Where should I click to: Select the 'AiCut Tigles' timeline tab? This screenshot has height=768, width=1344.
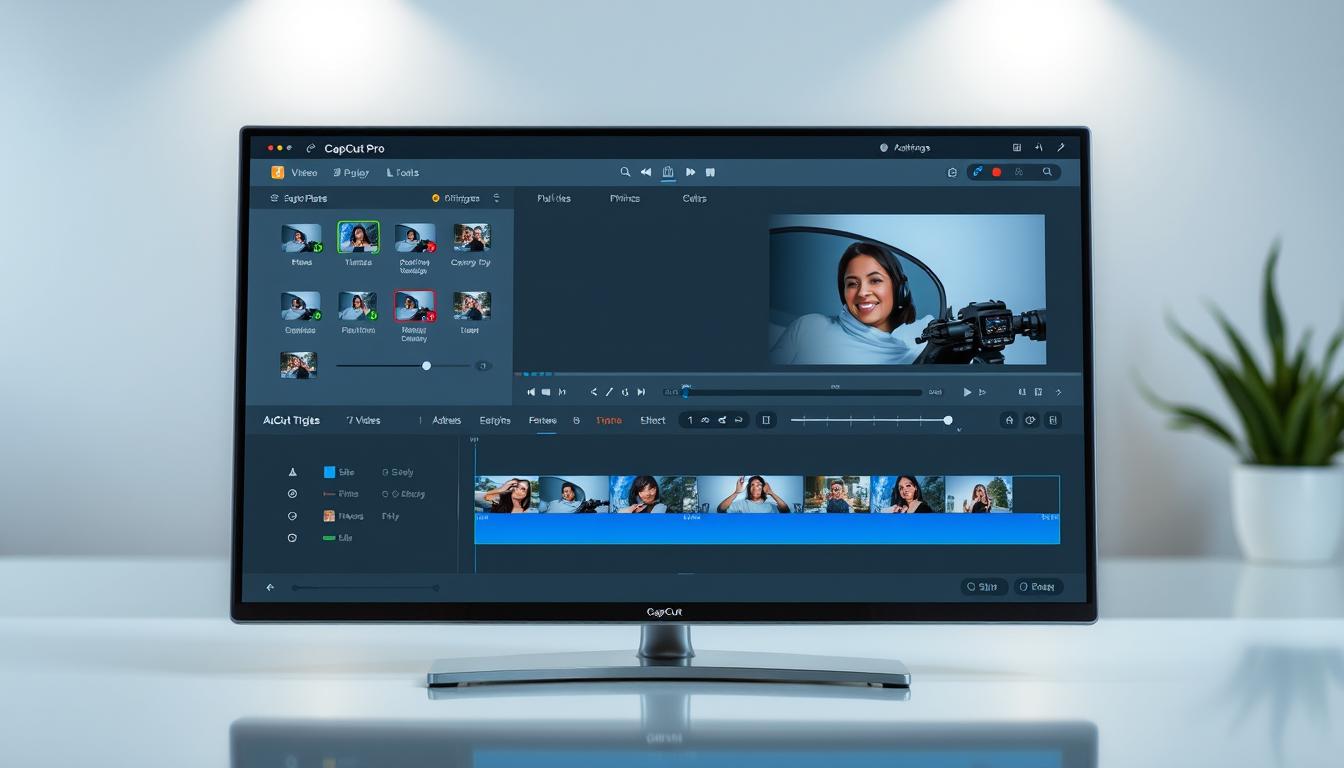coord(291,420)
